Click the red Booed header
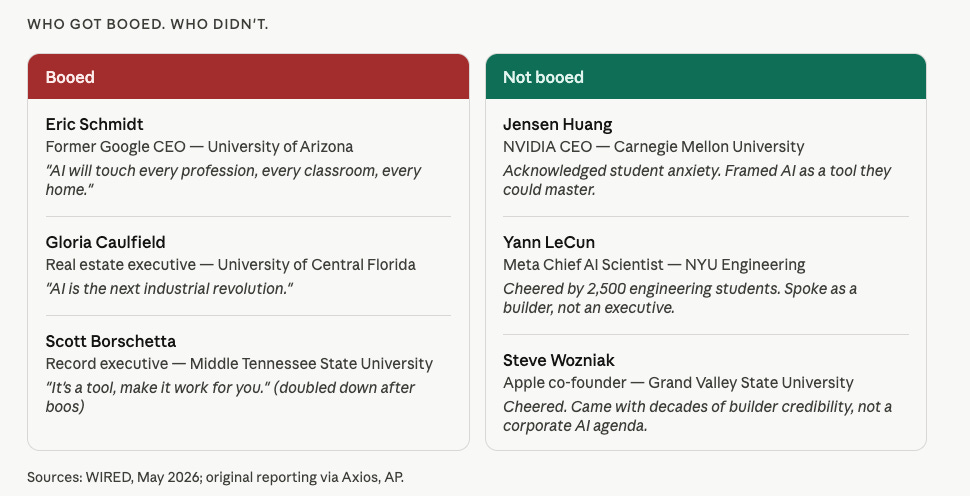970x496 pixels. [248, 77]
